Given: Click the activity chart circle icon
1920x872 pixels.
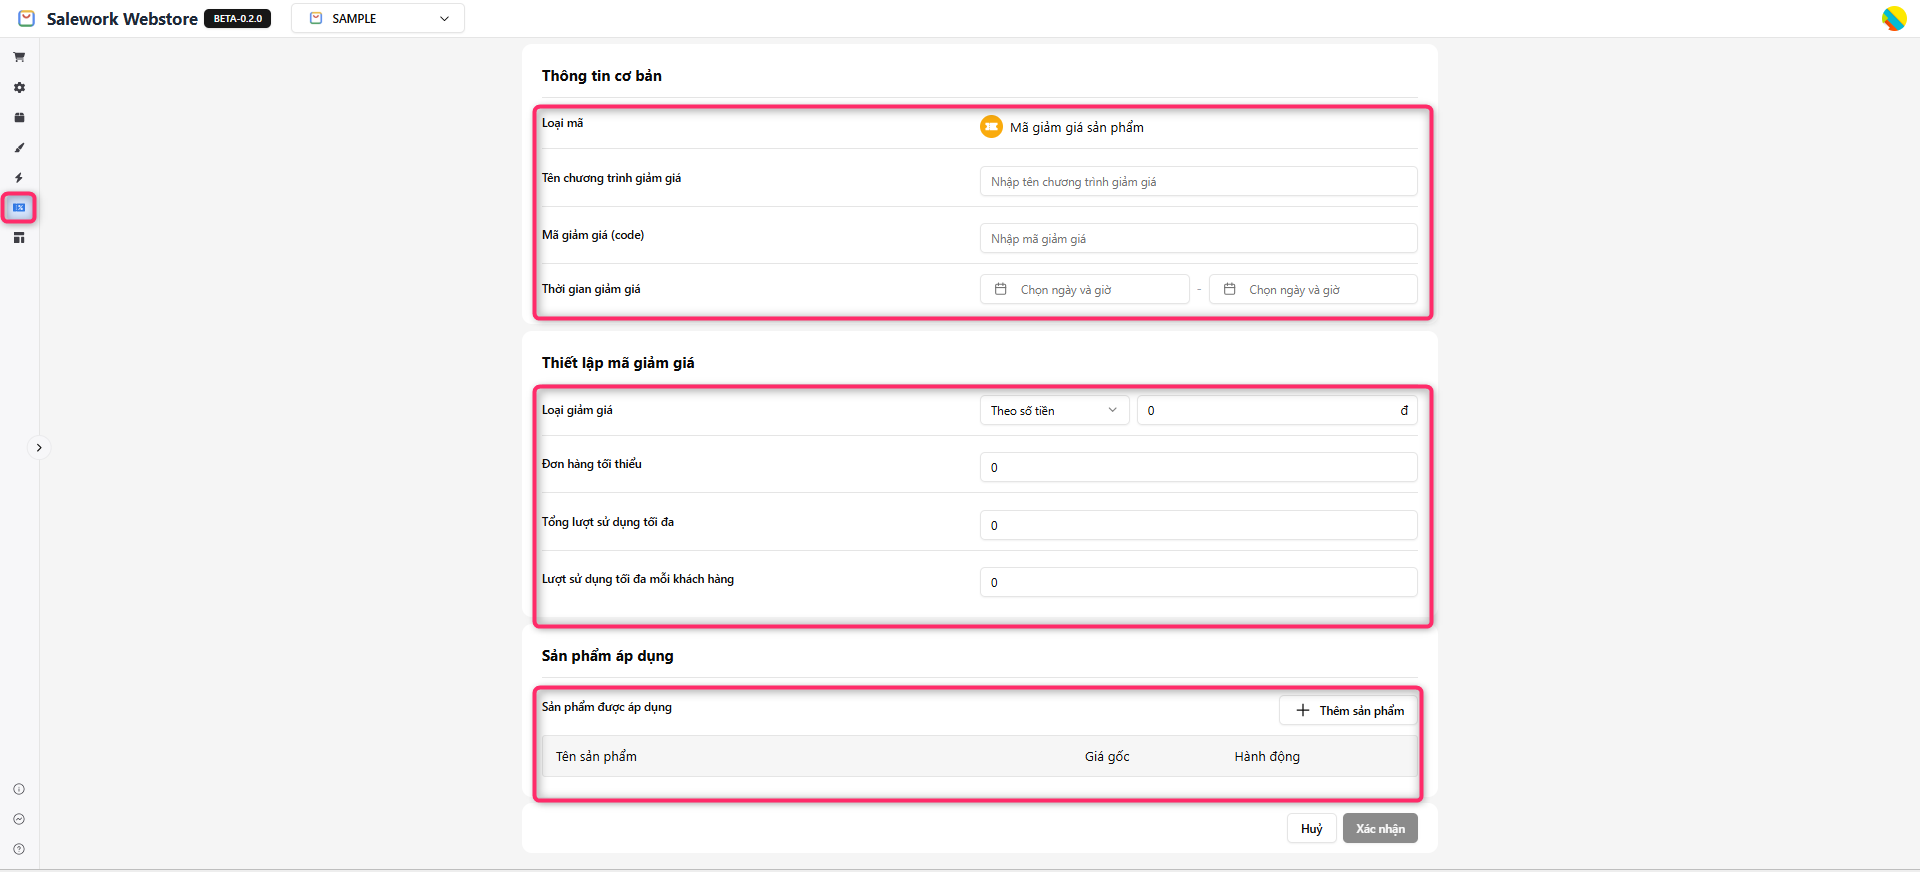Looking at the screenshot, I should [x=19, y=819].
